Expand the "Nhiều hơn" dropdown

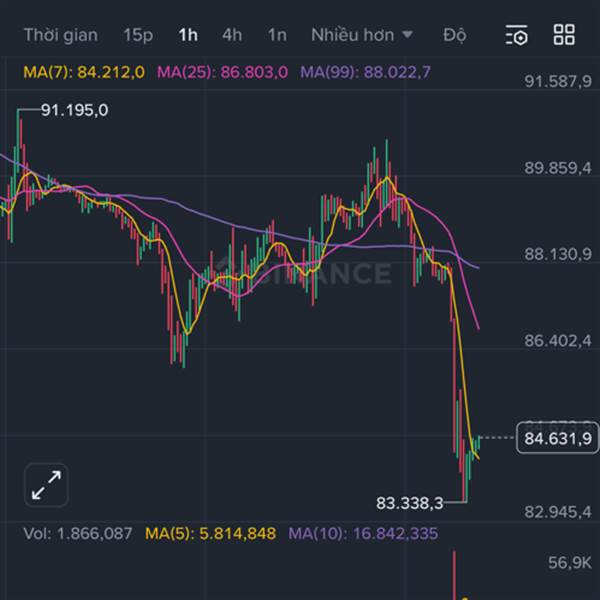[362, 35]
